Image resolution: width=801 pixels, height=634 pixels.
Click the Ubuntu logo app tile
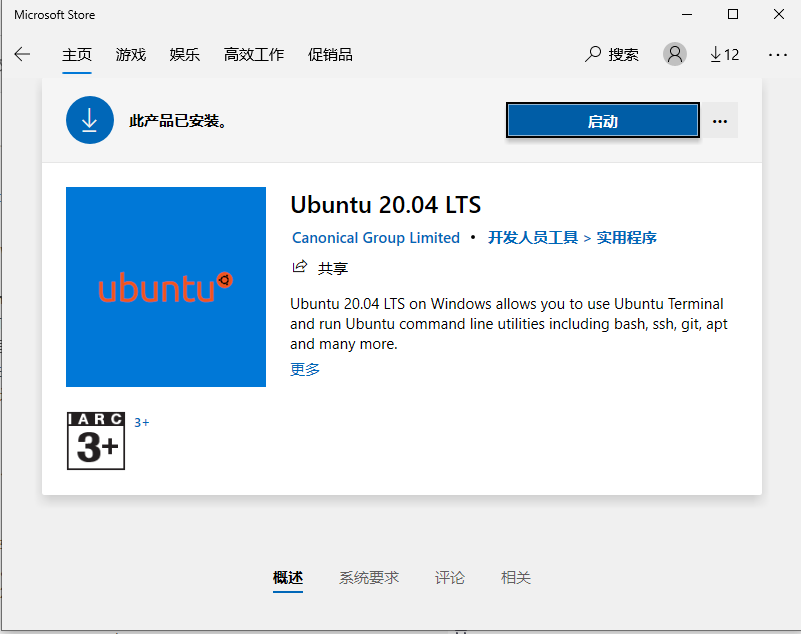pyautogui.click(x=166, y=287)
